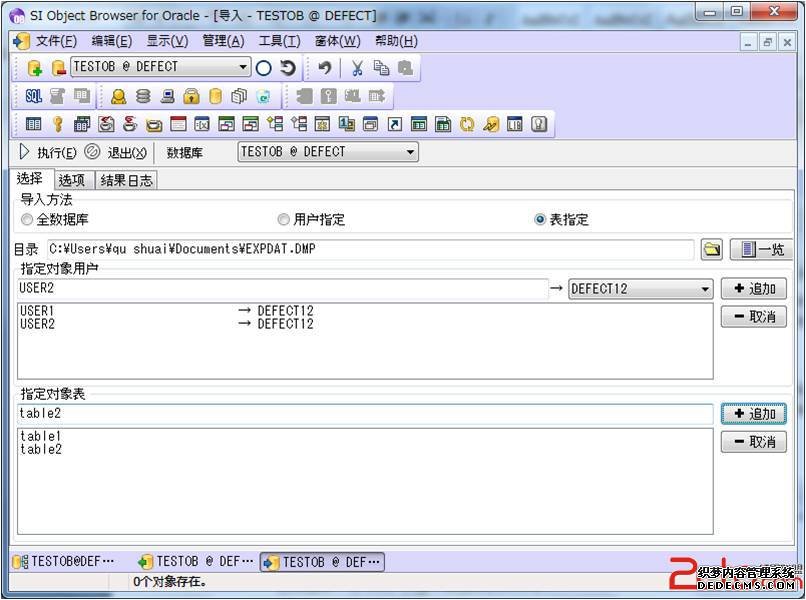Click the table2 input field
This screenshot has height=600, width=806.
point(365,413)
